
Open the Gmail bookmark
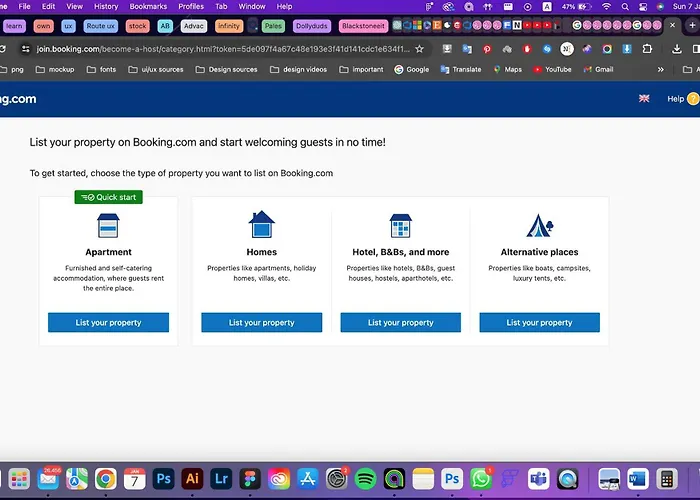598,70
